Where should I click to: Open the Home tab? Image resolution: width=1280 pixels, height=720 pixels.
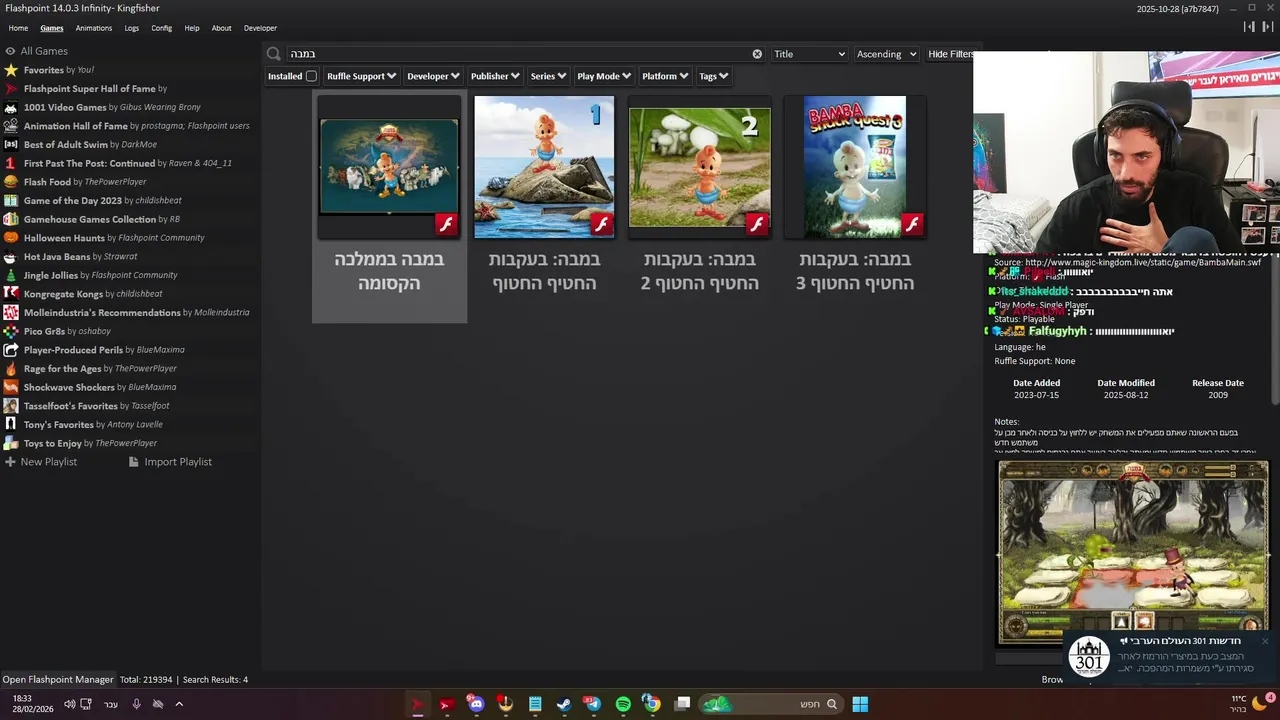pos(18,28)
